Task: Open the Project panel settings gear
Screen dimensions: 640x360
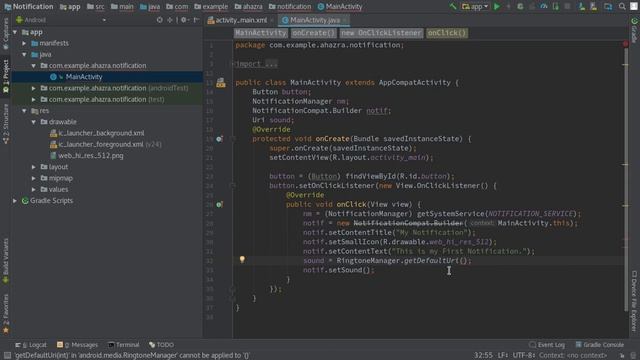Action: (x=184, y=20)
